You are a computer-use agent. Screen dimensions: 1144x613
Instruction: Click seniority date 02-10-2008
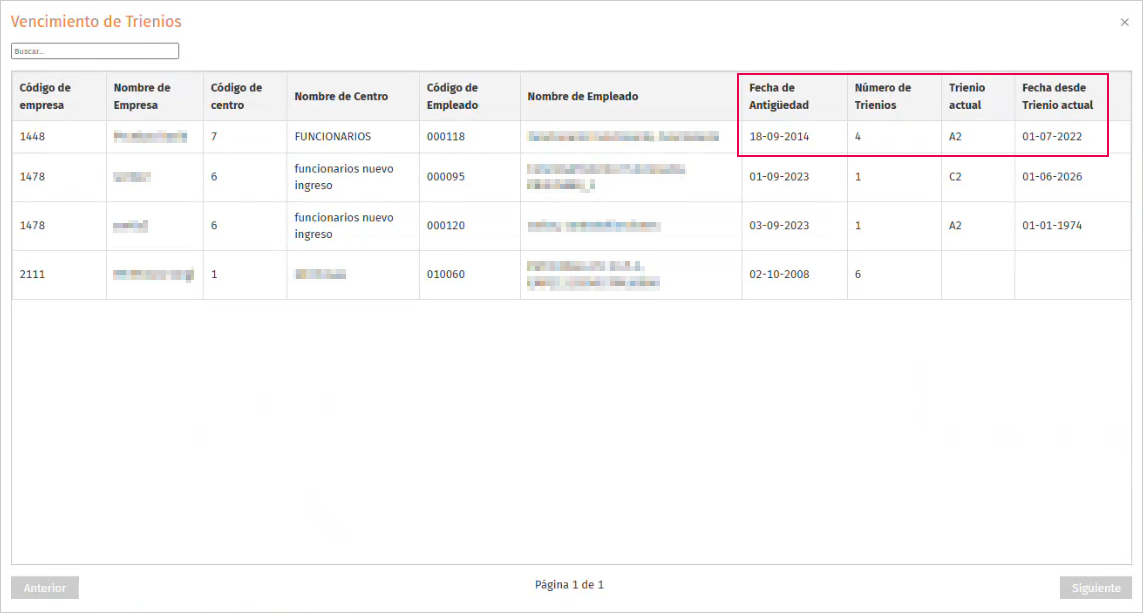tap(779, 274)
